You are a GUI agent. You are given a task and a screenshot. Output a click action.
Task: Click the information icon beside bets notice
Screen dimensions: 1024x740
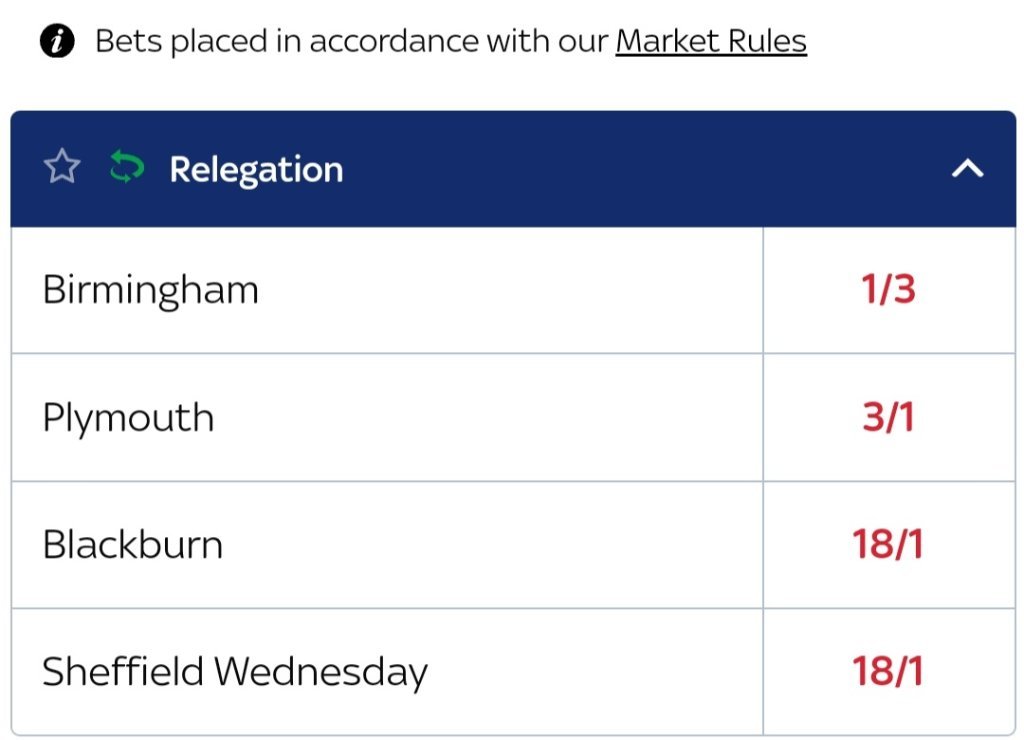pyautogui.click(x=57, y=42)
